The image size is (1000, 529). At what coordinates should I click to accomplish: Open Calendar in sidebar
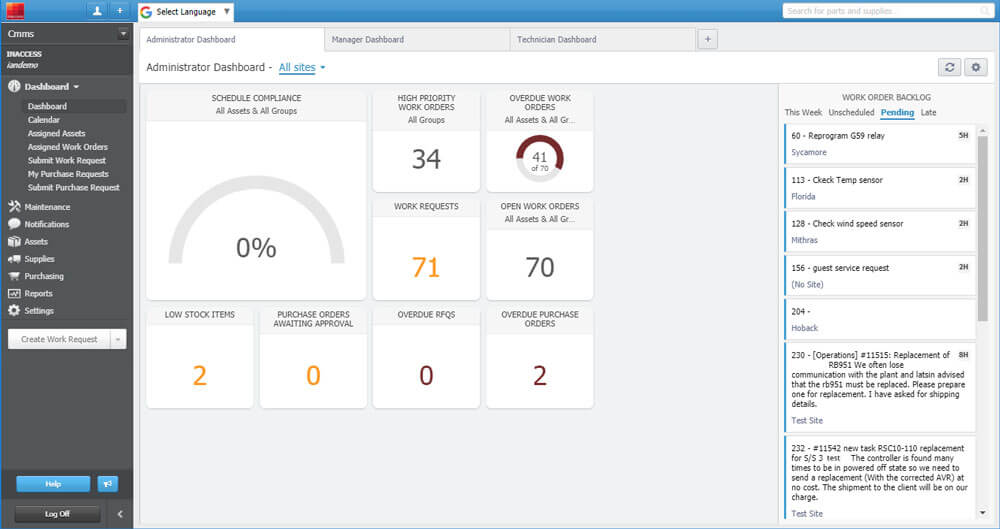[43, 119]
